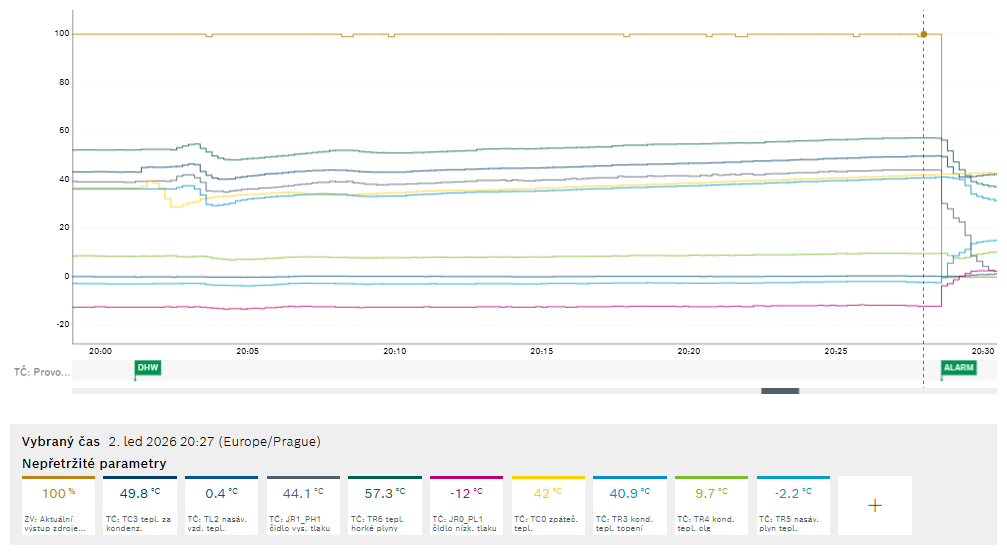
Task: Click the selected time text 2. led 2026
Action: pos(160,441)
